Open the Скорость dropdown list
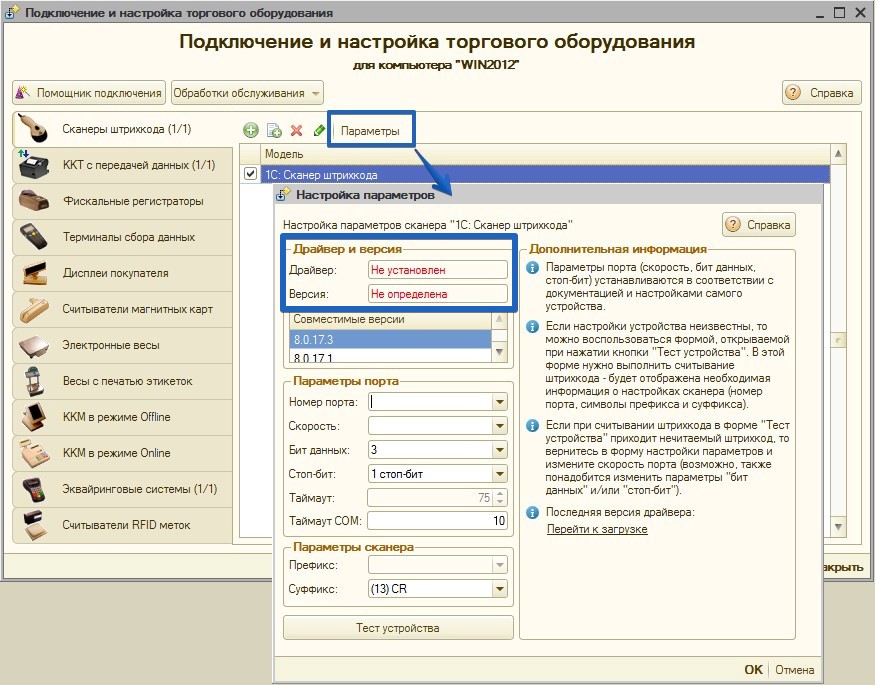Viewport: 875px width, 685px height. [499, 426]
